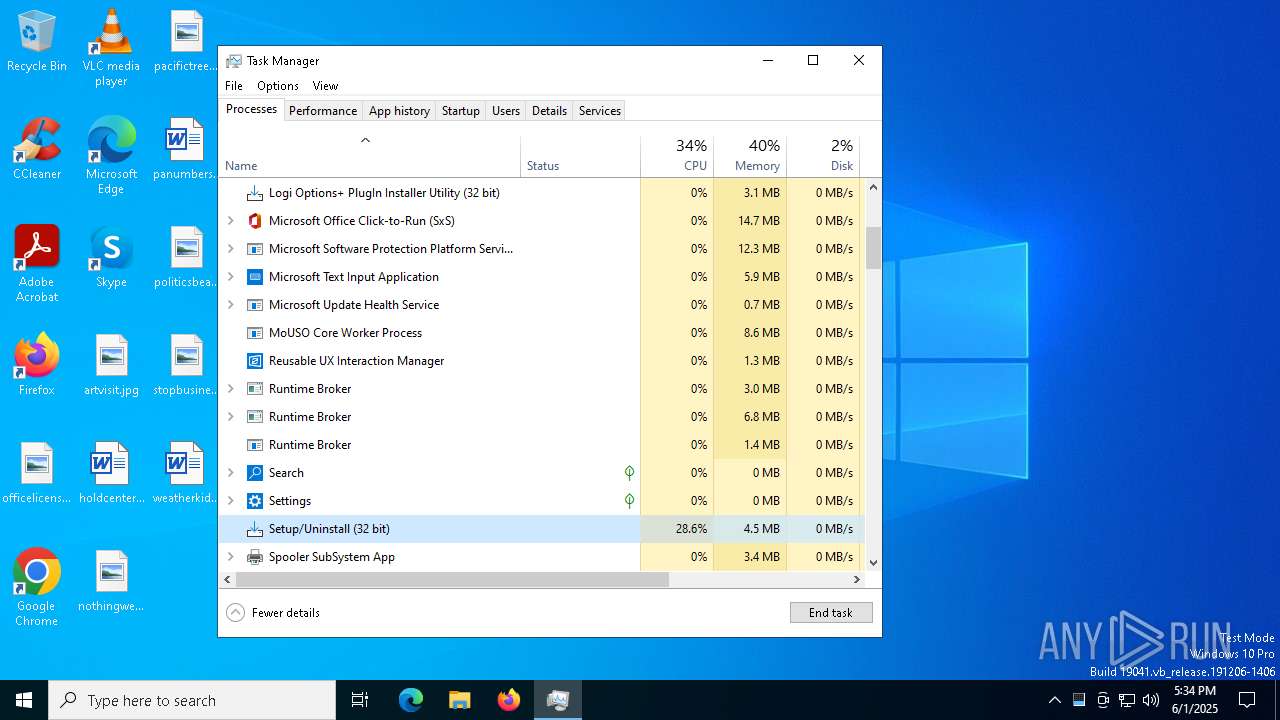1280x720 pixels.
Task: Click the Microsoft Office Click-to-Run process icon
Action: tap(254, 221)
